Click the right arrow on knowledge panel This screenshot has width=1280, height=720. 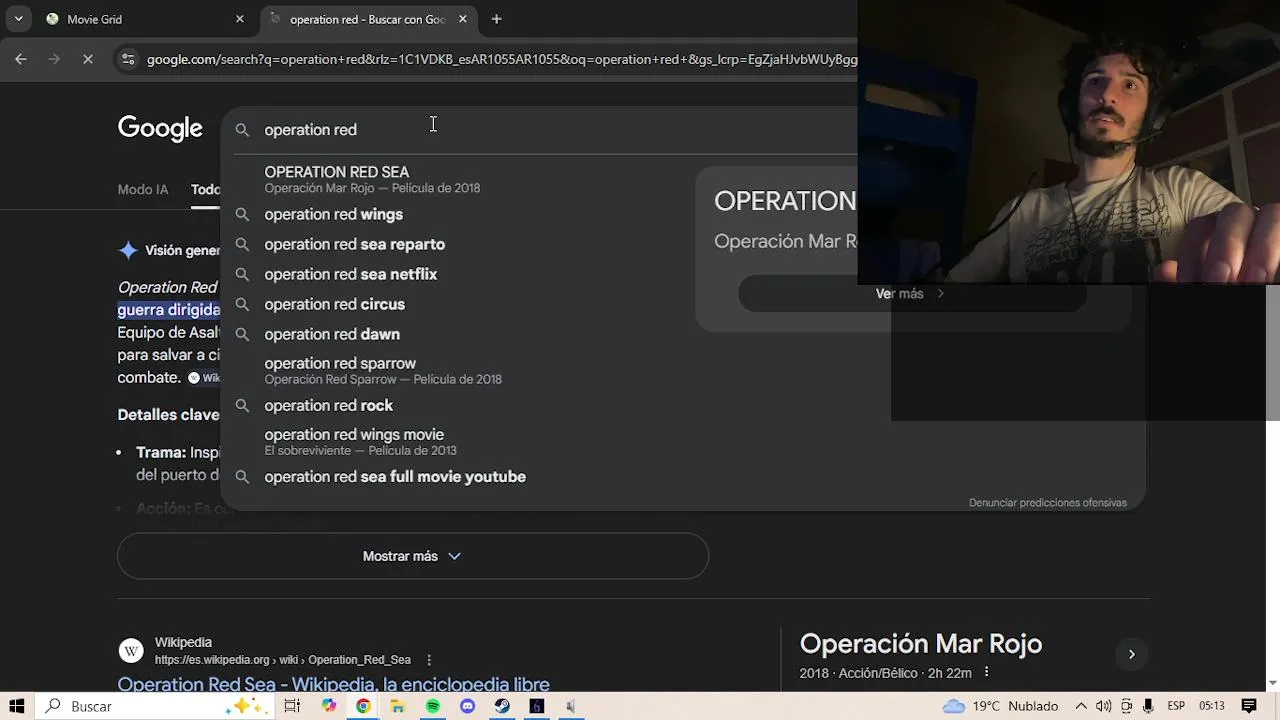tap(1131, 654)
